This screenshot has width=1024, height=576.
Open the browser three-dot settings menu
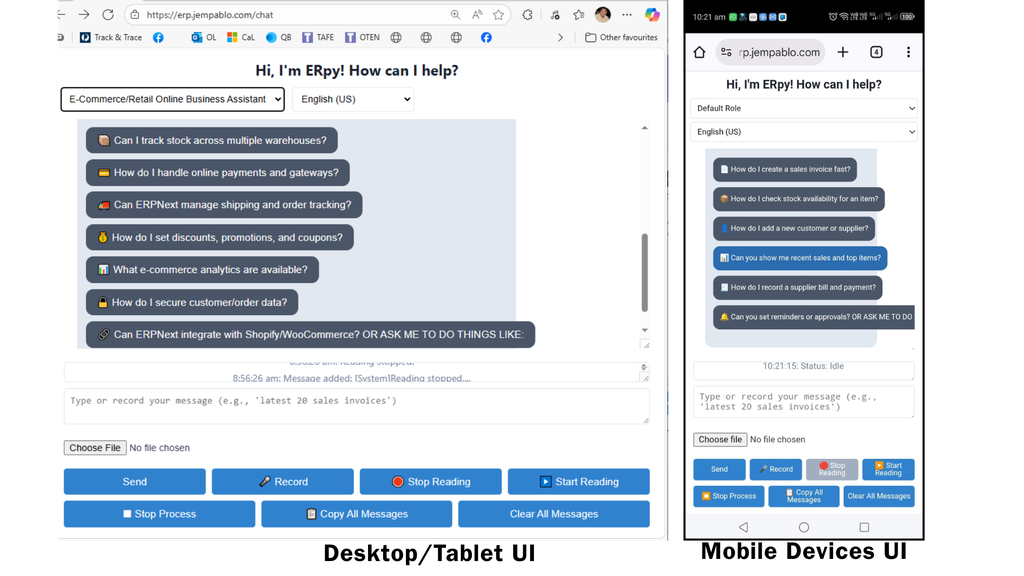tap(627, 14)
